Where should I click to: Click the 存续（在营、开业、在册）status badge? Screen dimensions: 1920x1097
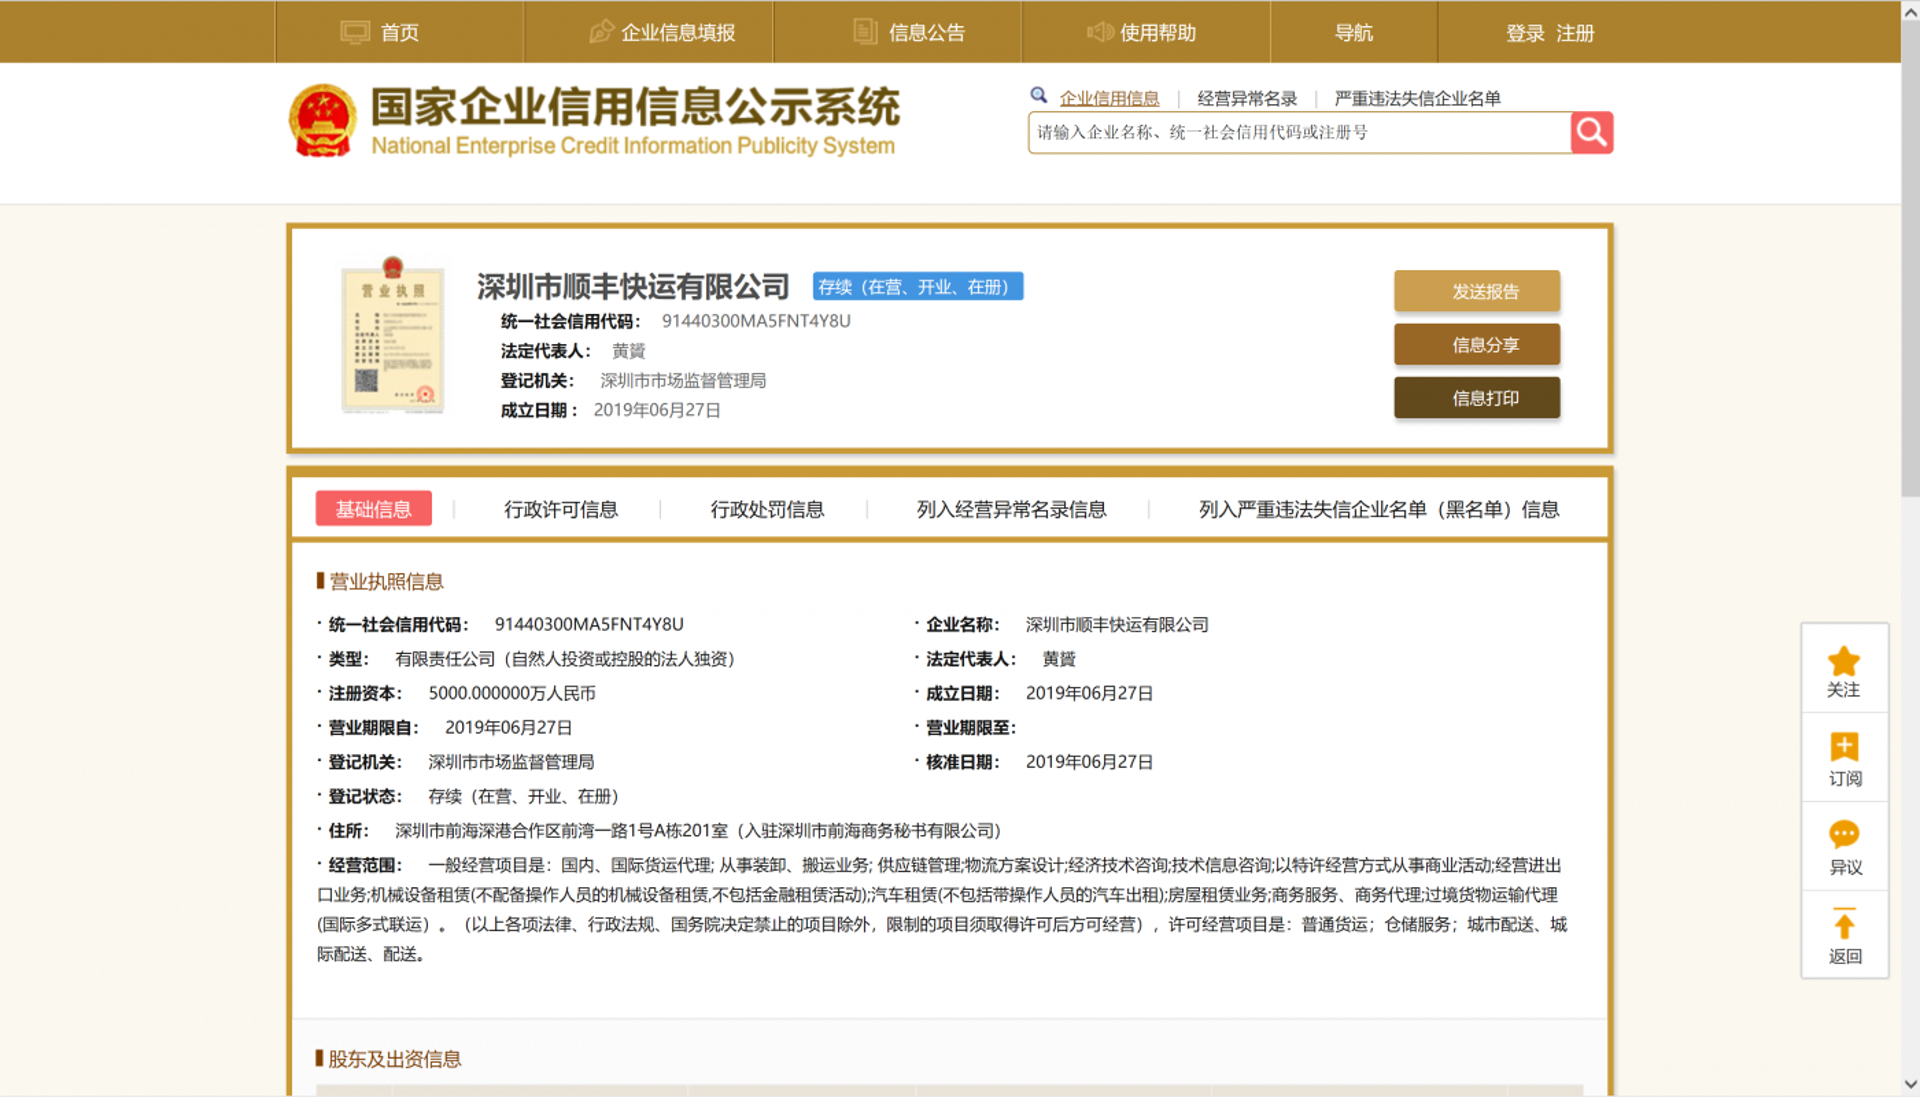coord(917,286)
